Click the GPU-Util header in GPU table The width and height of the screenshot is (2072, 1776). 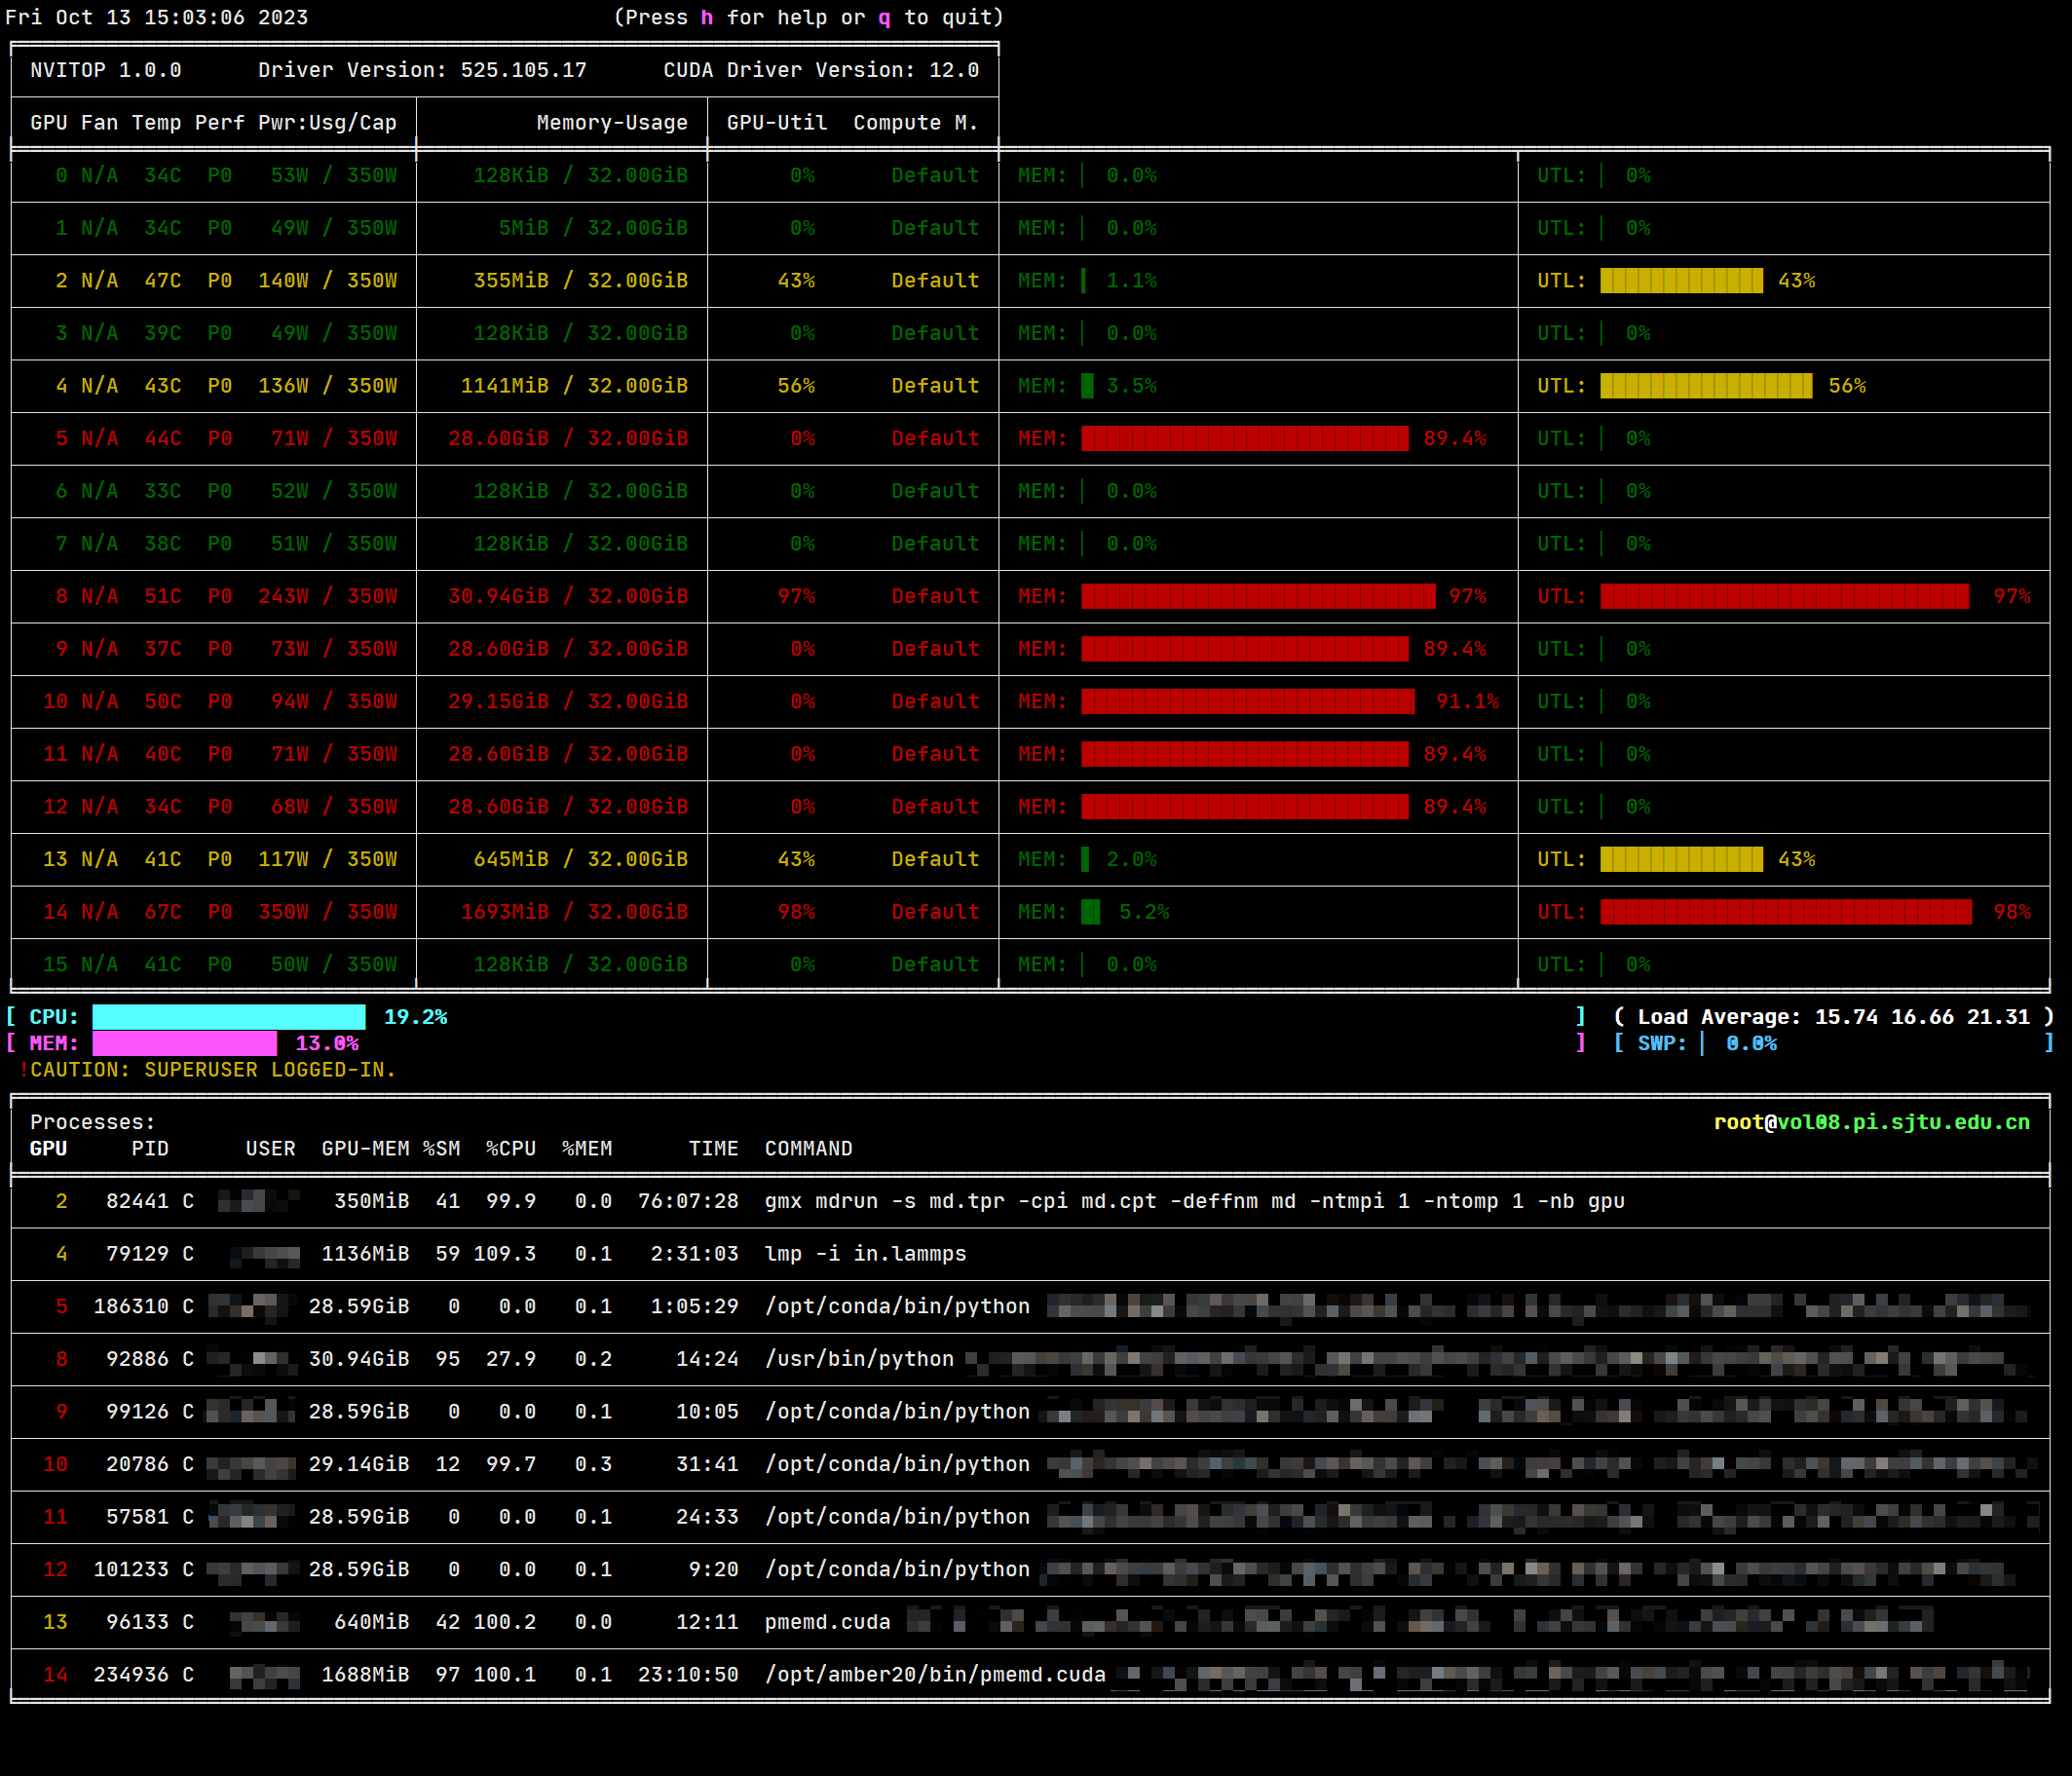[x=777, y=123]
